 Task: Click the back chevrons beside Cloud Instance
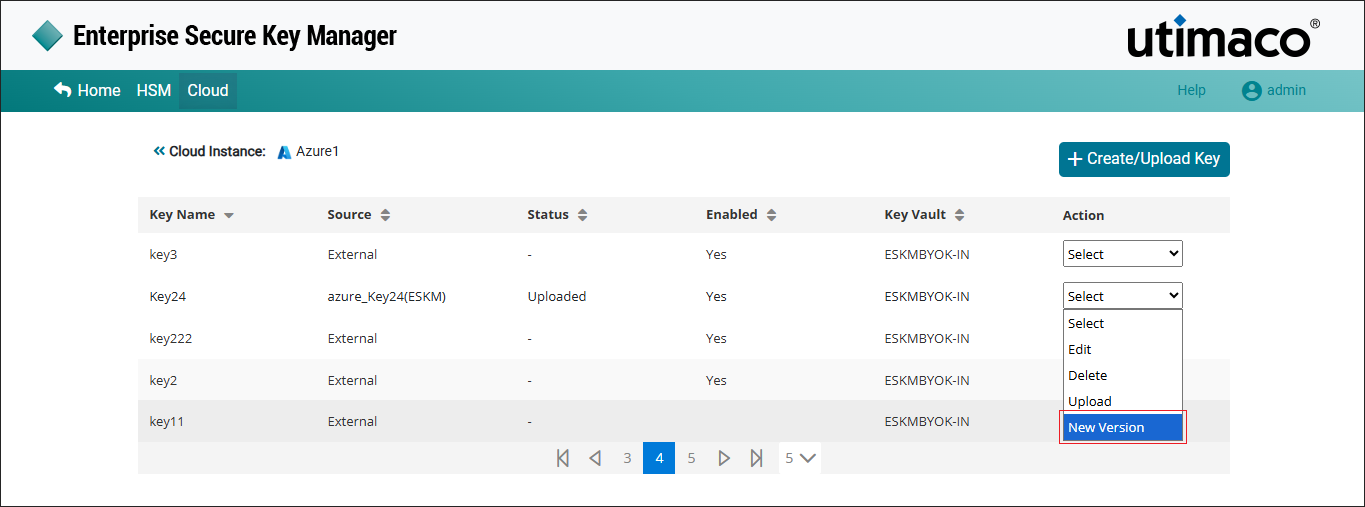pos(159,151)
